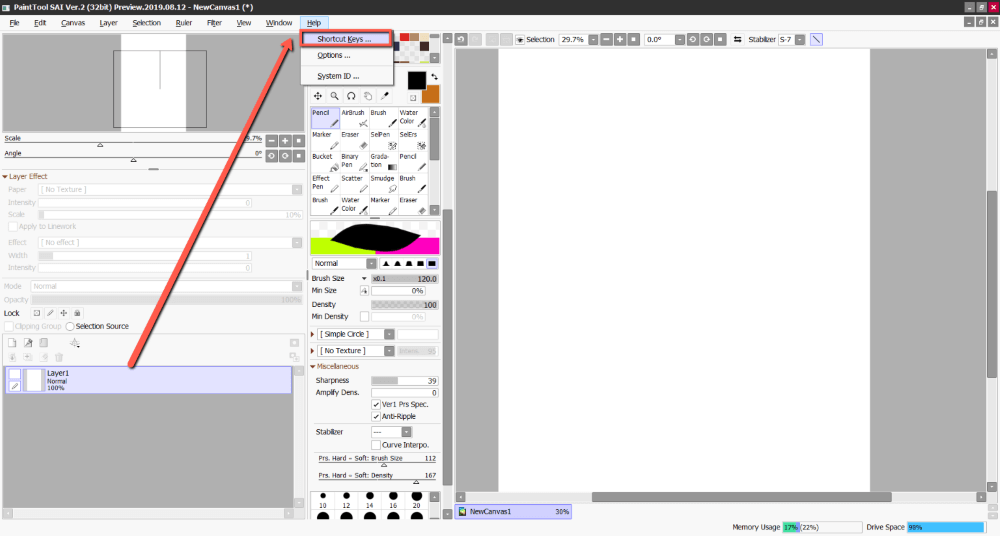Switch to the NewCanvas1 document tab
The height and width of the screenshot is (536, 1000).
513,512
